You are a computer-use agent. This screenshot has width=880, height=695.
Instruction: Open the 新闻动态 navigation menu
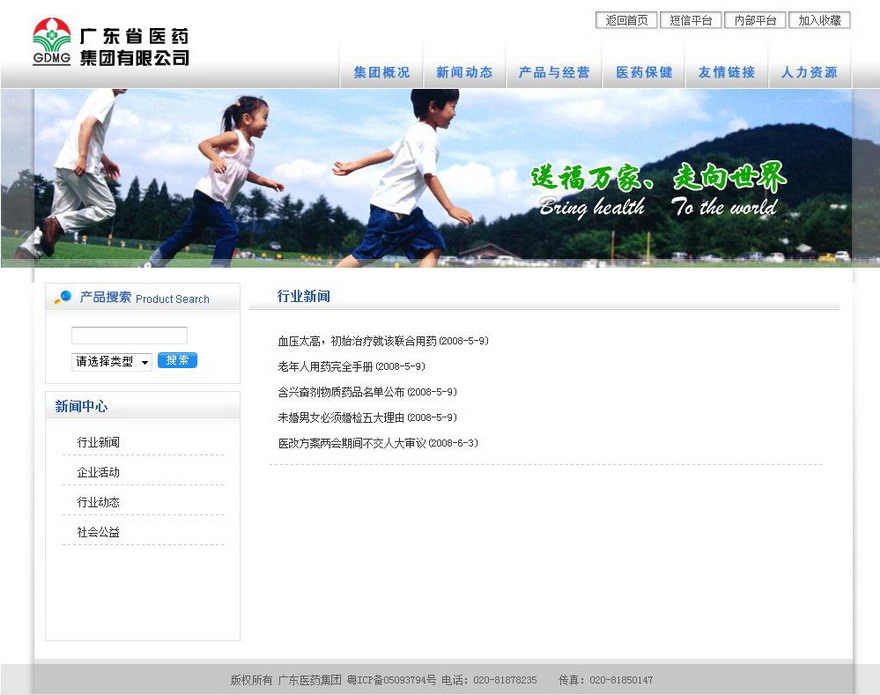click(464, 72)
